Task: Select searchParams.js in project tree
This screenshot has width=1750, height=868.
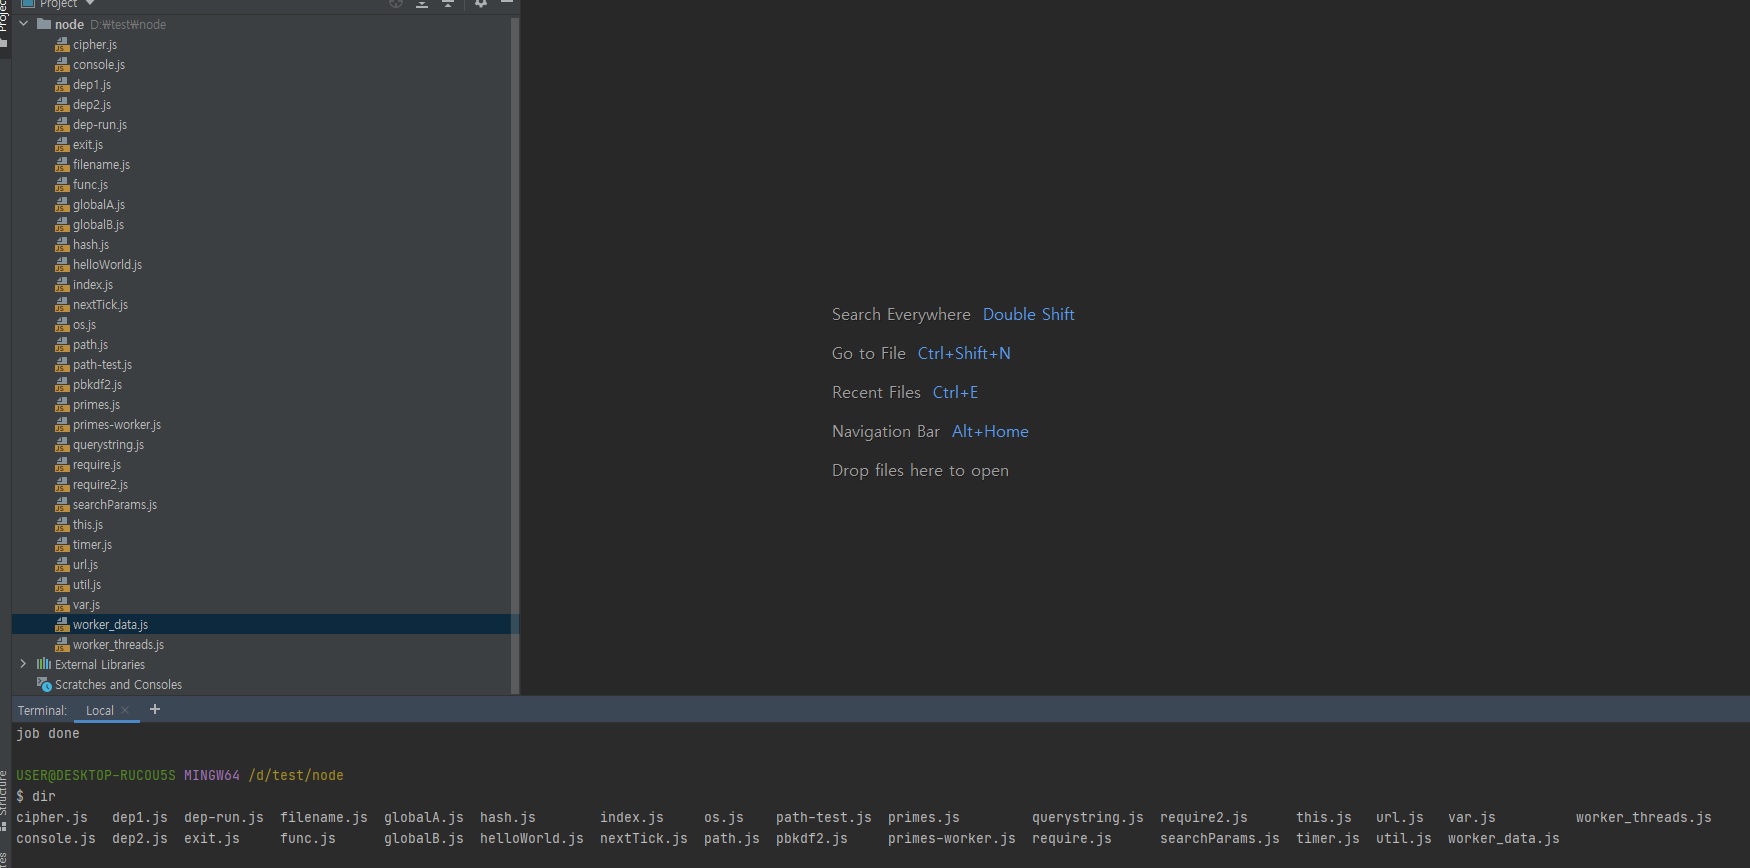Action: [x=115, y=505]
